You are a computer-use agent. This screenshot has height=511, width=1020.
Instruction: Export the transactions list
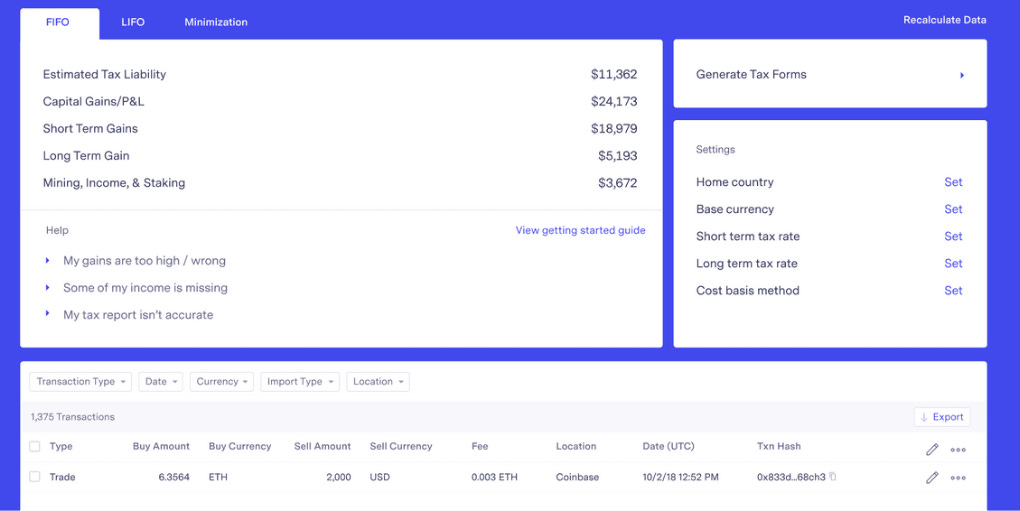pyautogui.click(x=942, y=417)
